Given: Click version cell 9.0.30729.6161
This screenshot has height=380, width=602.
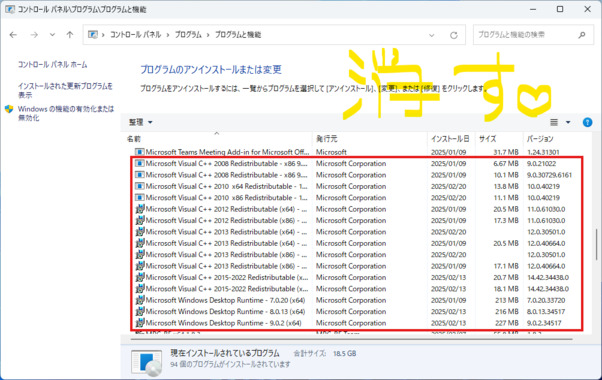Looking at the screenshot, I should pyautogui.click(x=549, y=175).
